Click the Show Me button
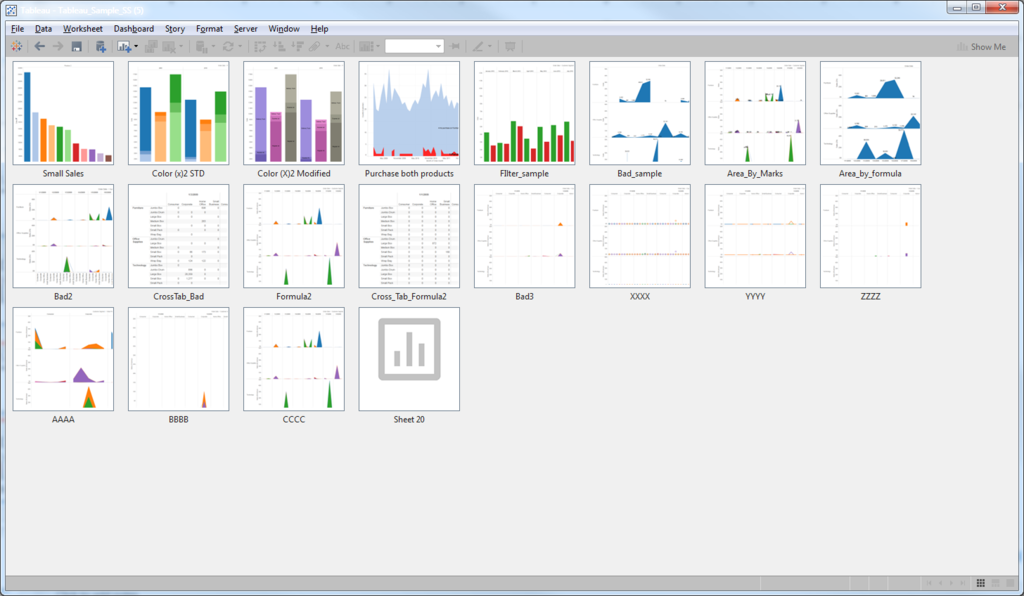The image size is (1024, 596). point(982,47)
